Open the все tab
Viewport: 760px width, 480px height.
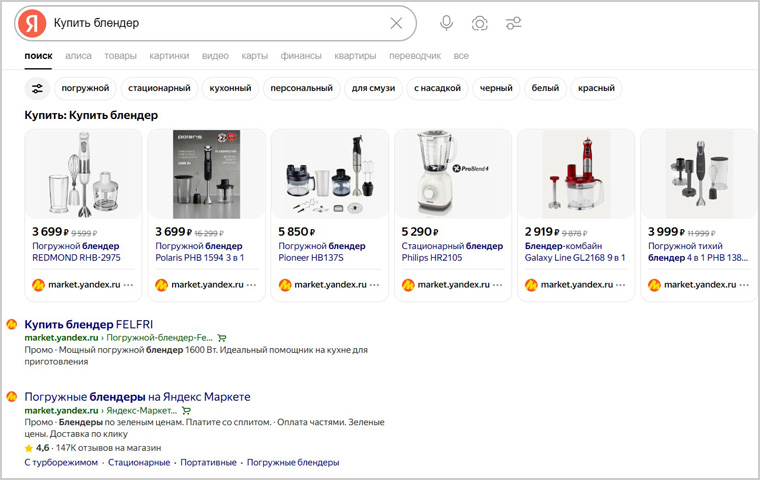tap(461, 56)
